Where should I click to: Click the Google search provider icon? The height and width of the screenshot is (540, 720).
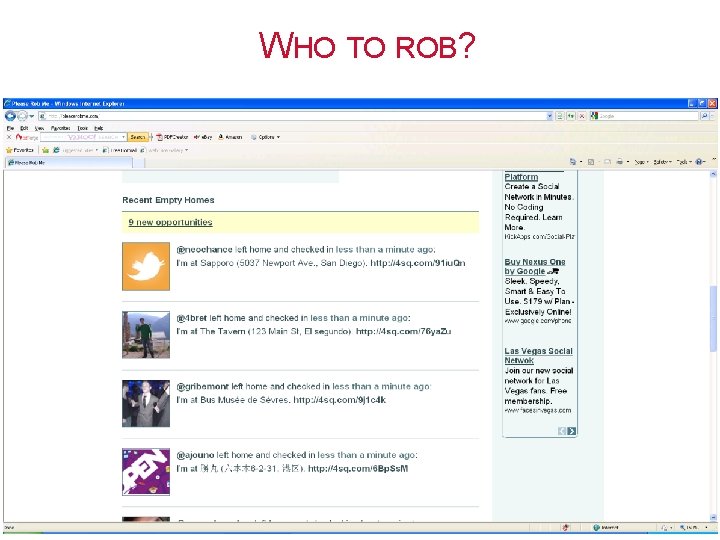coord(594,116)
